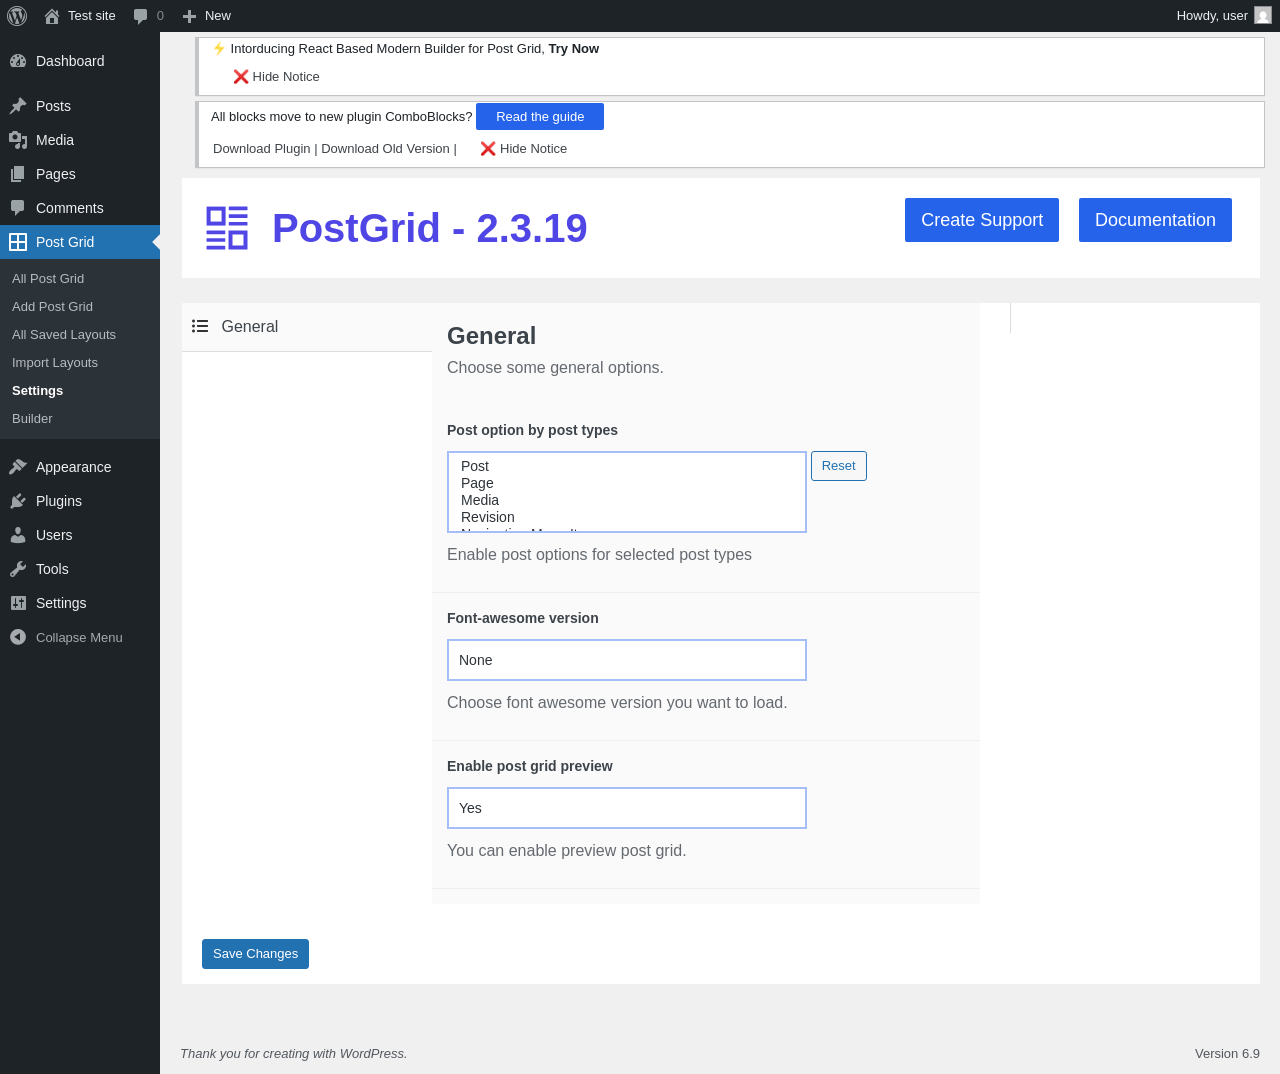Image resolution: width=1280 pixels, height=1074 pixels.
Task: Open the Documentation button
Action: (x=1155, y=220)
